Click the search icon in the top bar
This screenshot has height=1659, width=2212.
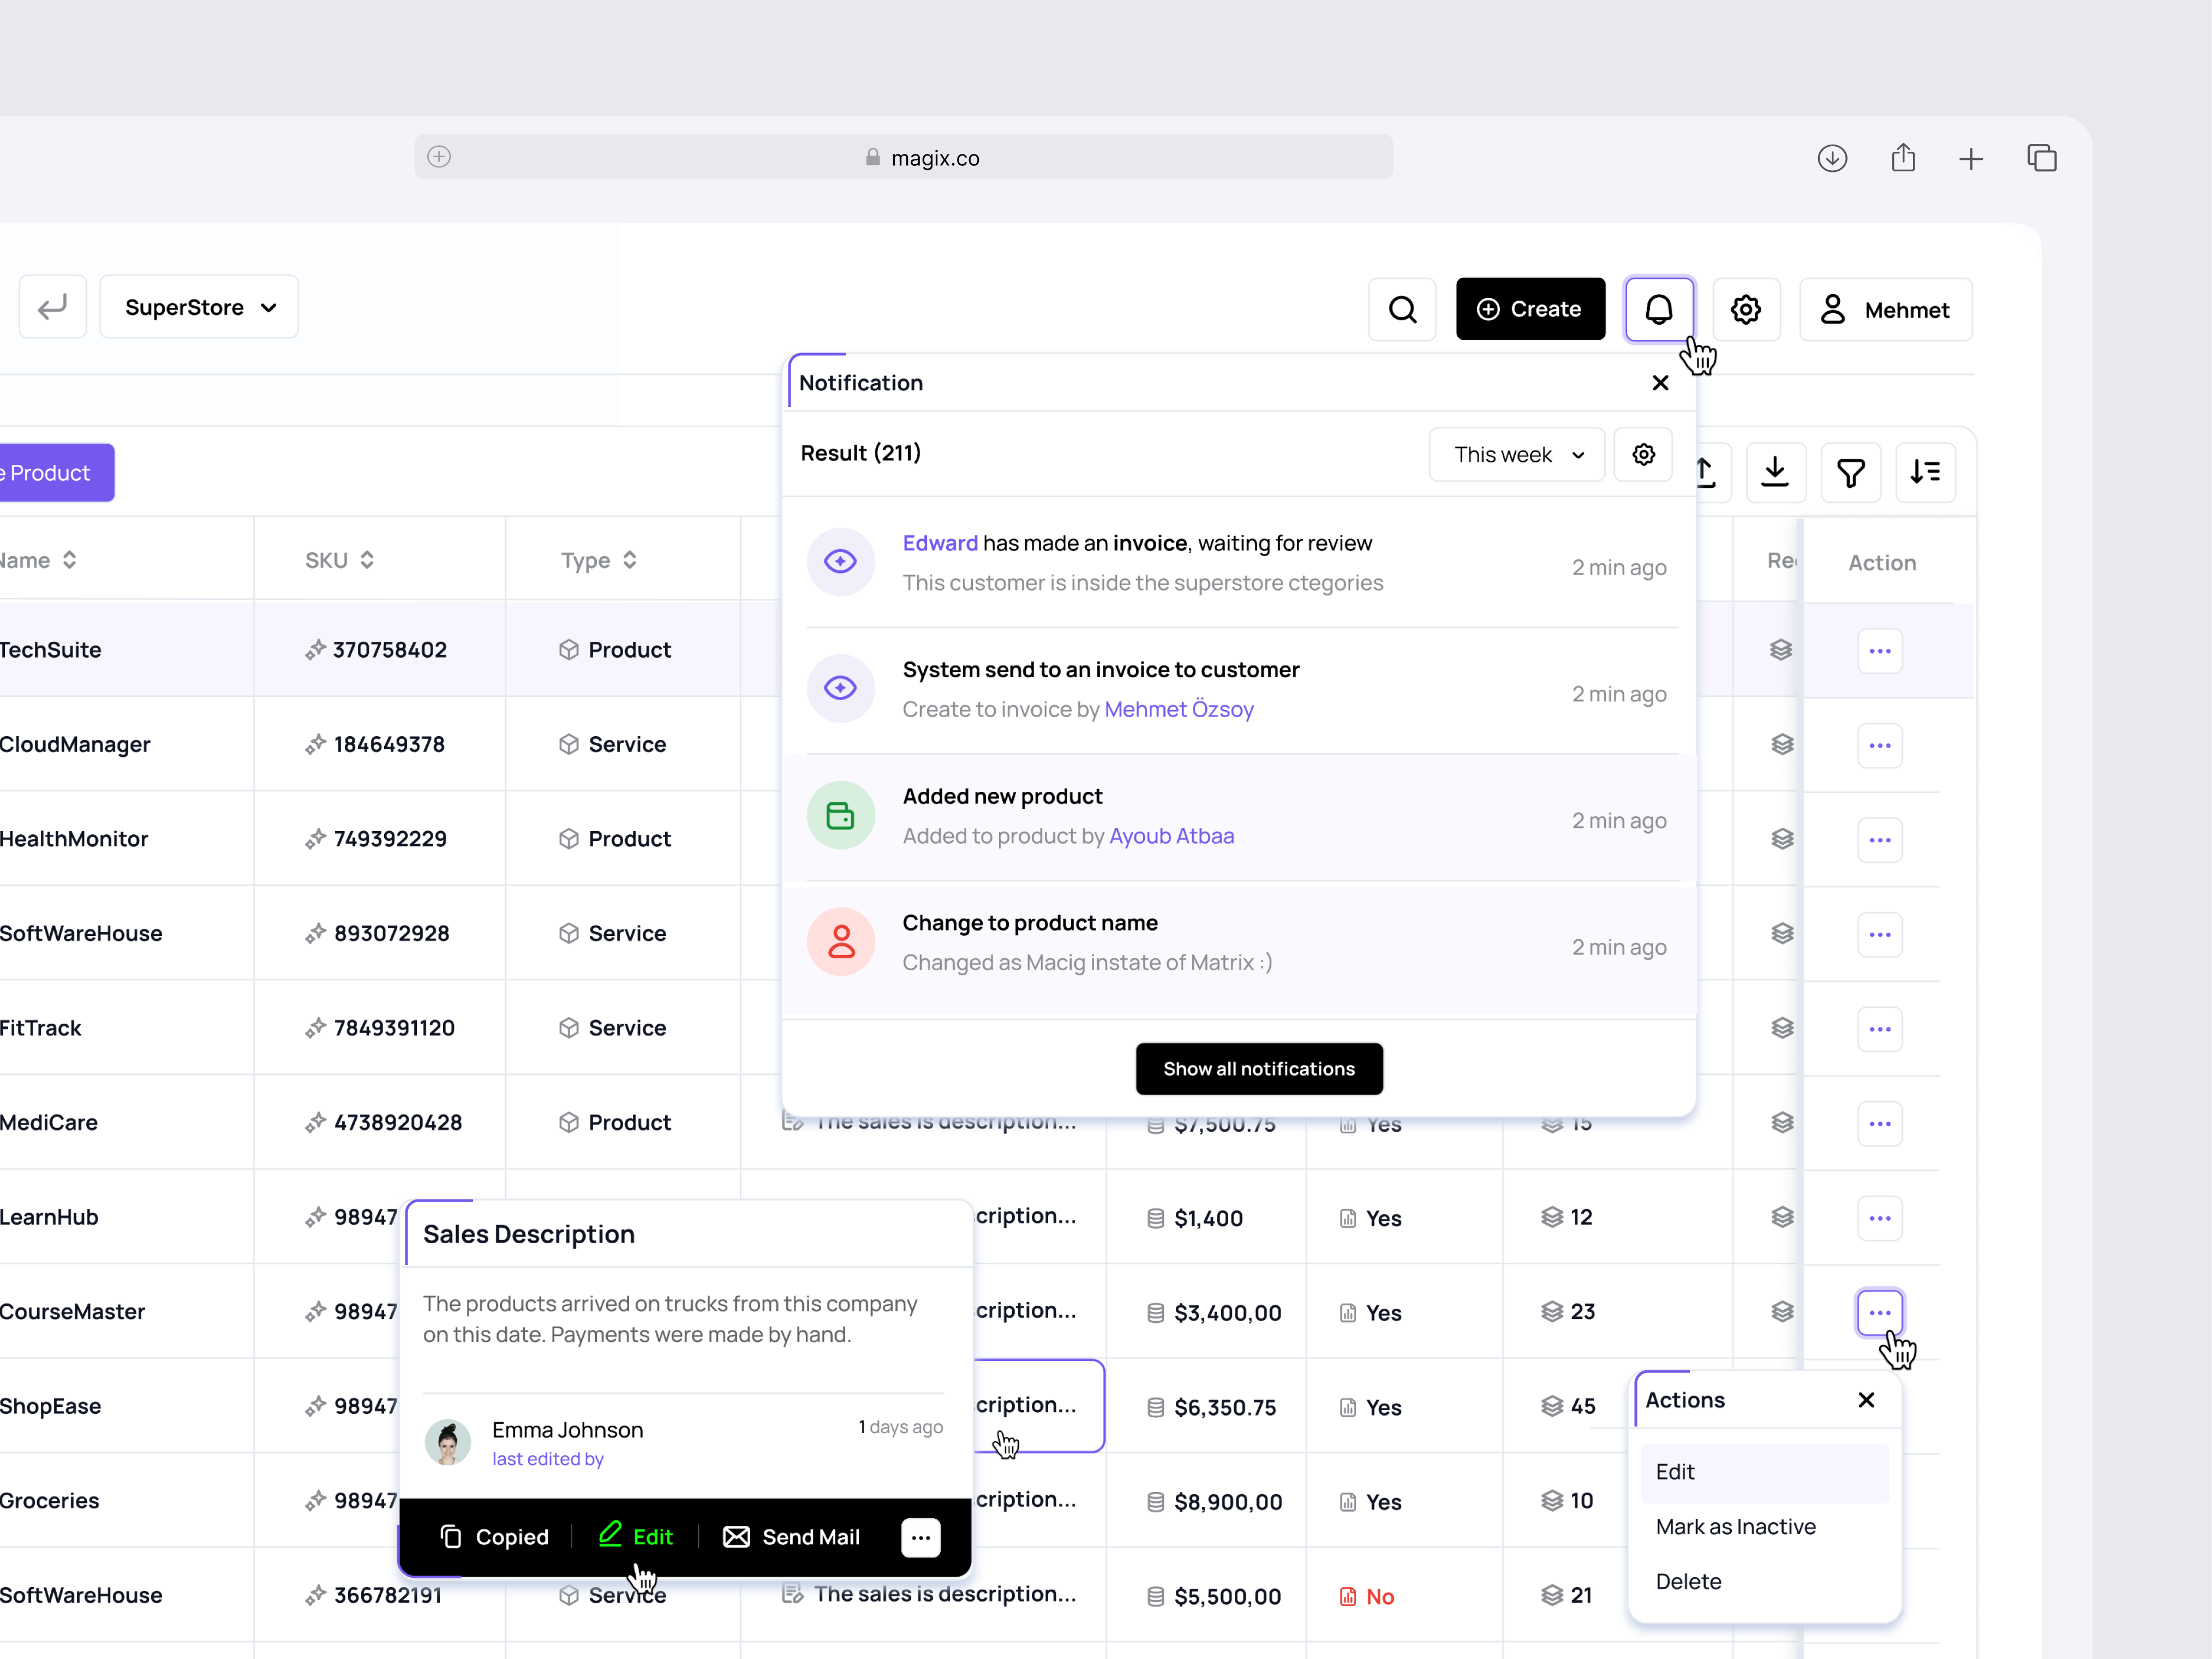coord(1403,309)
